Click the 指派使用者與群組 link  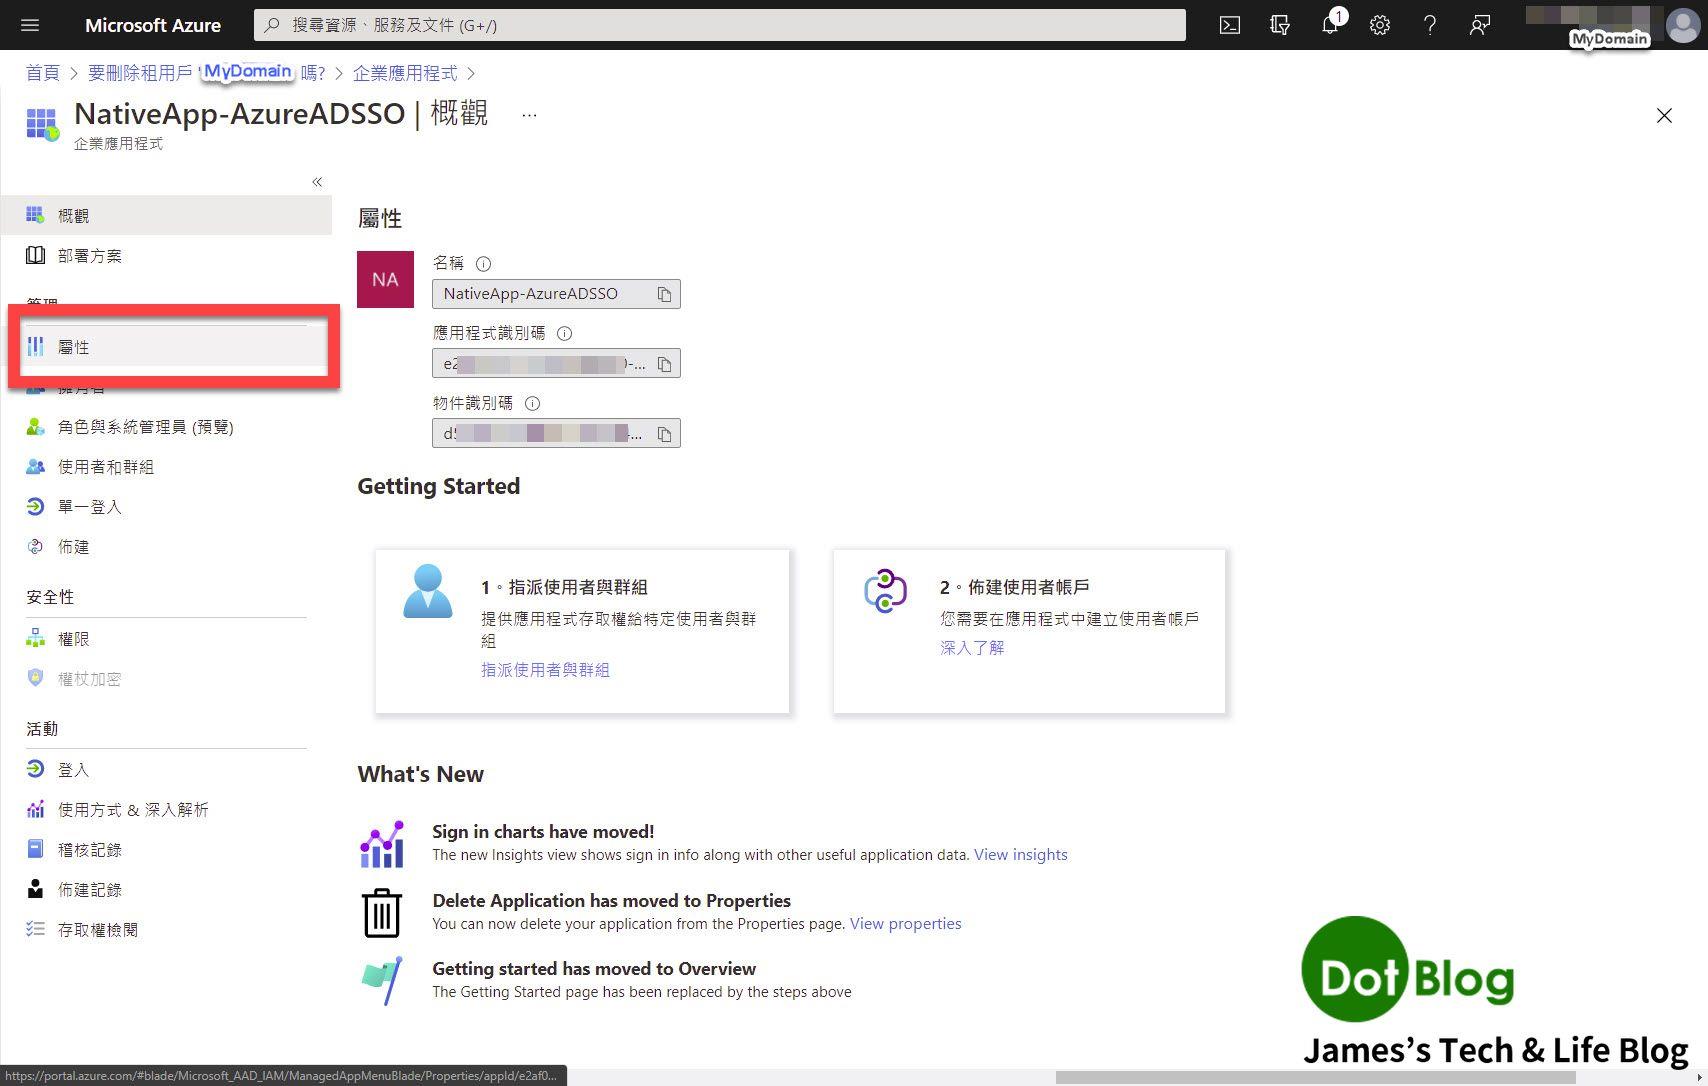(545, 670)
